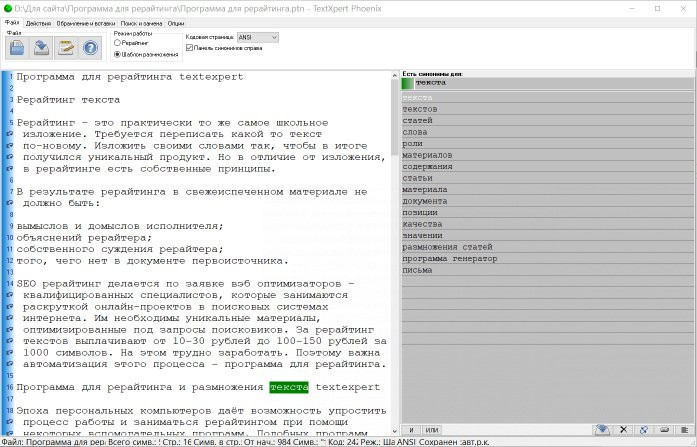Image resolution: width=697 pixels, height=447 pixels.
Task: Toggle Панель синонимов справа checkbox
Action: (190, 48)
